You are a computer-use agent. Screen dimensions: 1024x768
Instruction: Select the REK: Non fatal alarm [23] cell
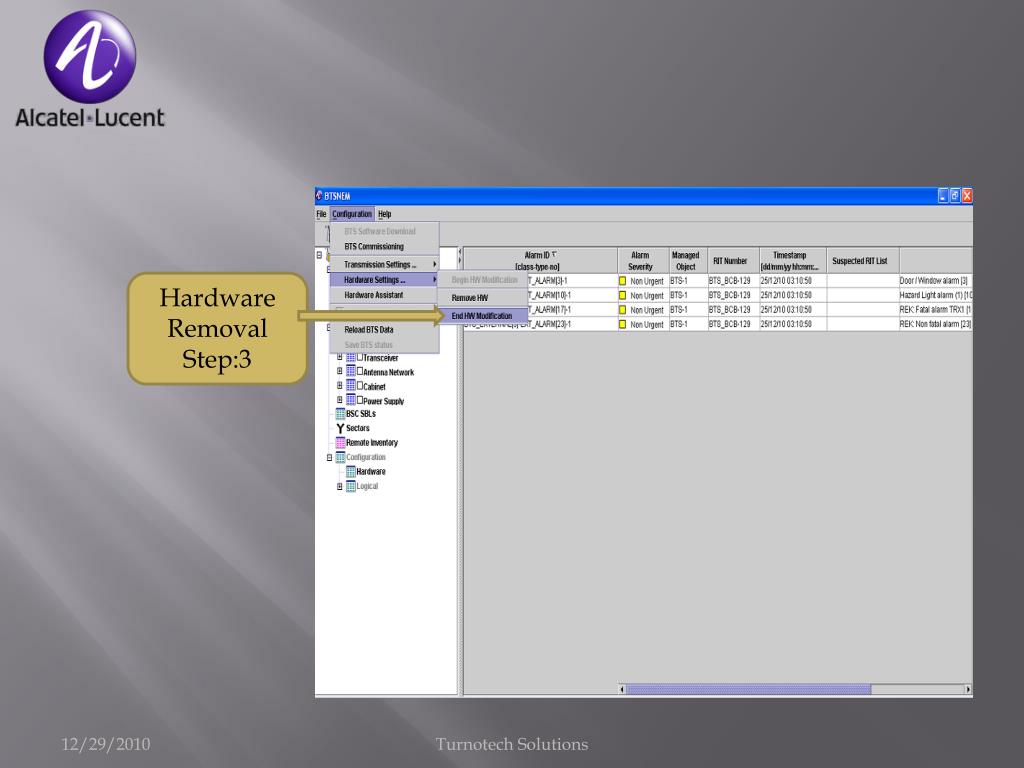pyautogui.click(x=935, y=324)
